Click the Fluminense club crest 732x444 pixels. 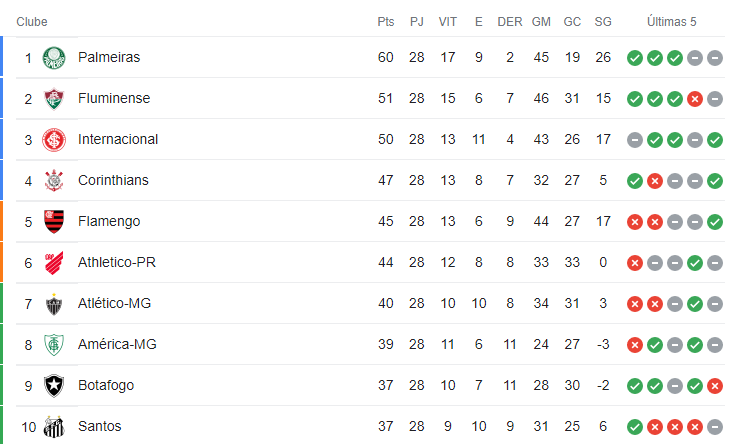coord(54,99)
